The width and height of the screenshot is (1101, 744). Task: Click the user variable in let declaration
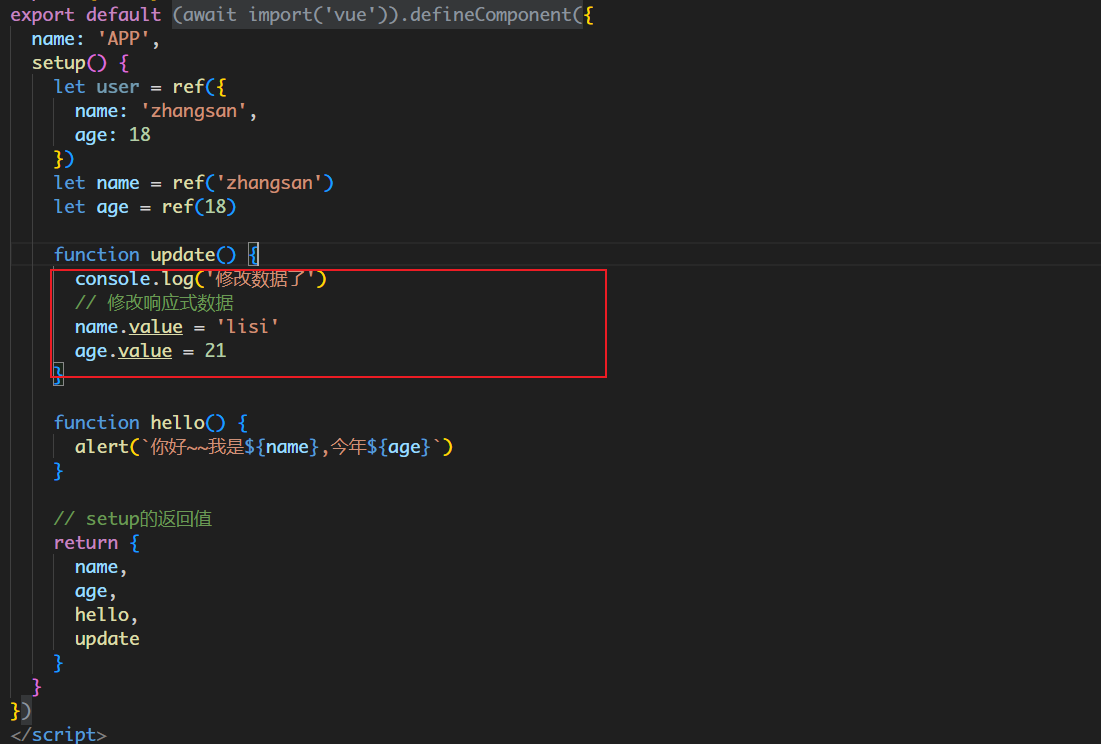pos(118,87)
